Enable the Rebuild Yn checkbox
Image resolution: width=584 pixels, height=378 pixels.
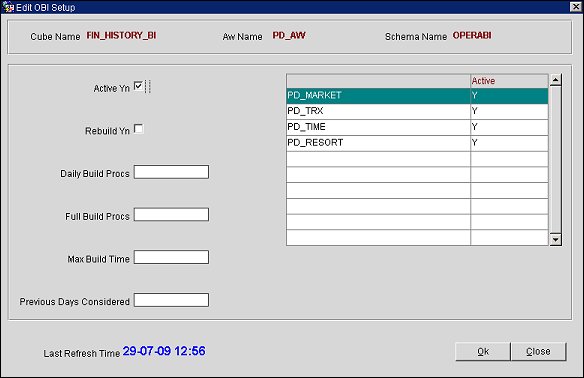click(x=138, y=129)
